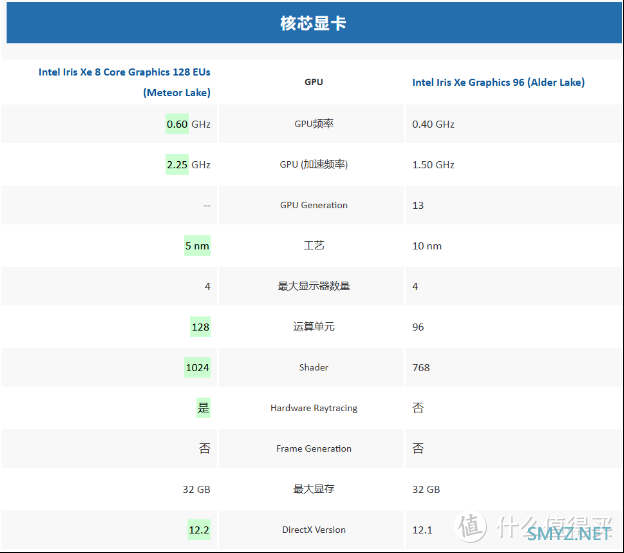Image resolution: width=624 pixels, height=553 pixels.
Task: Click the 96 execution units value
Action: click(418, 327)
